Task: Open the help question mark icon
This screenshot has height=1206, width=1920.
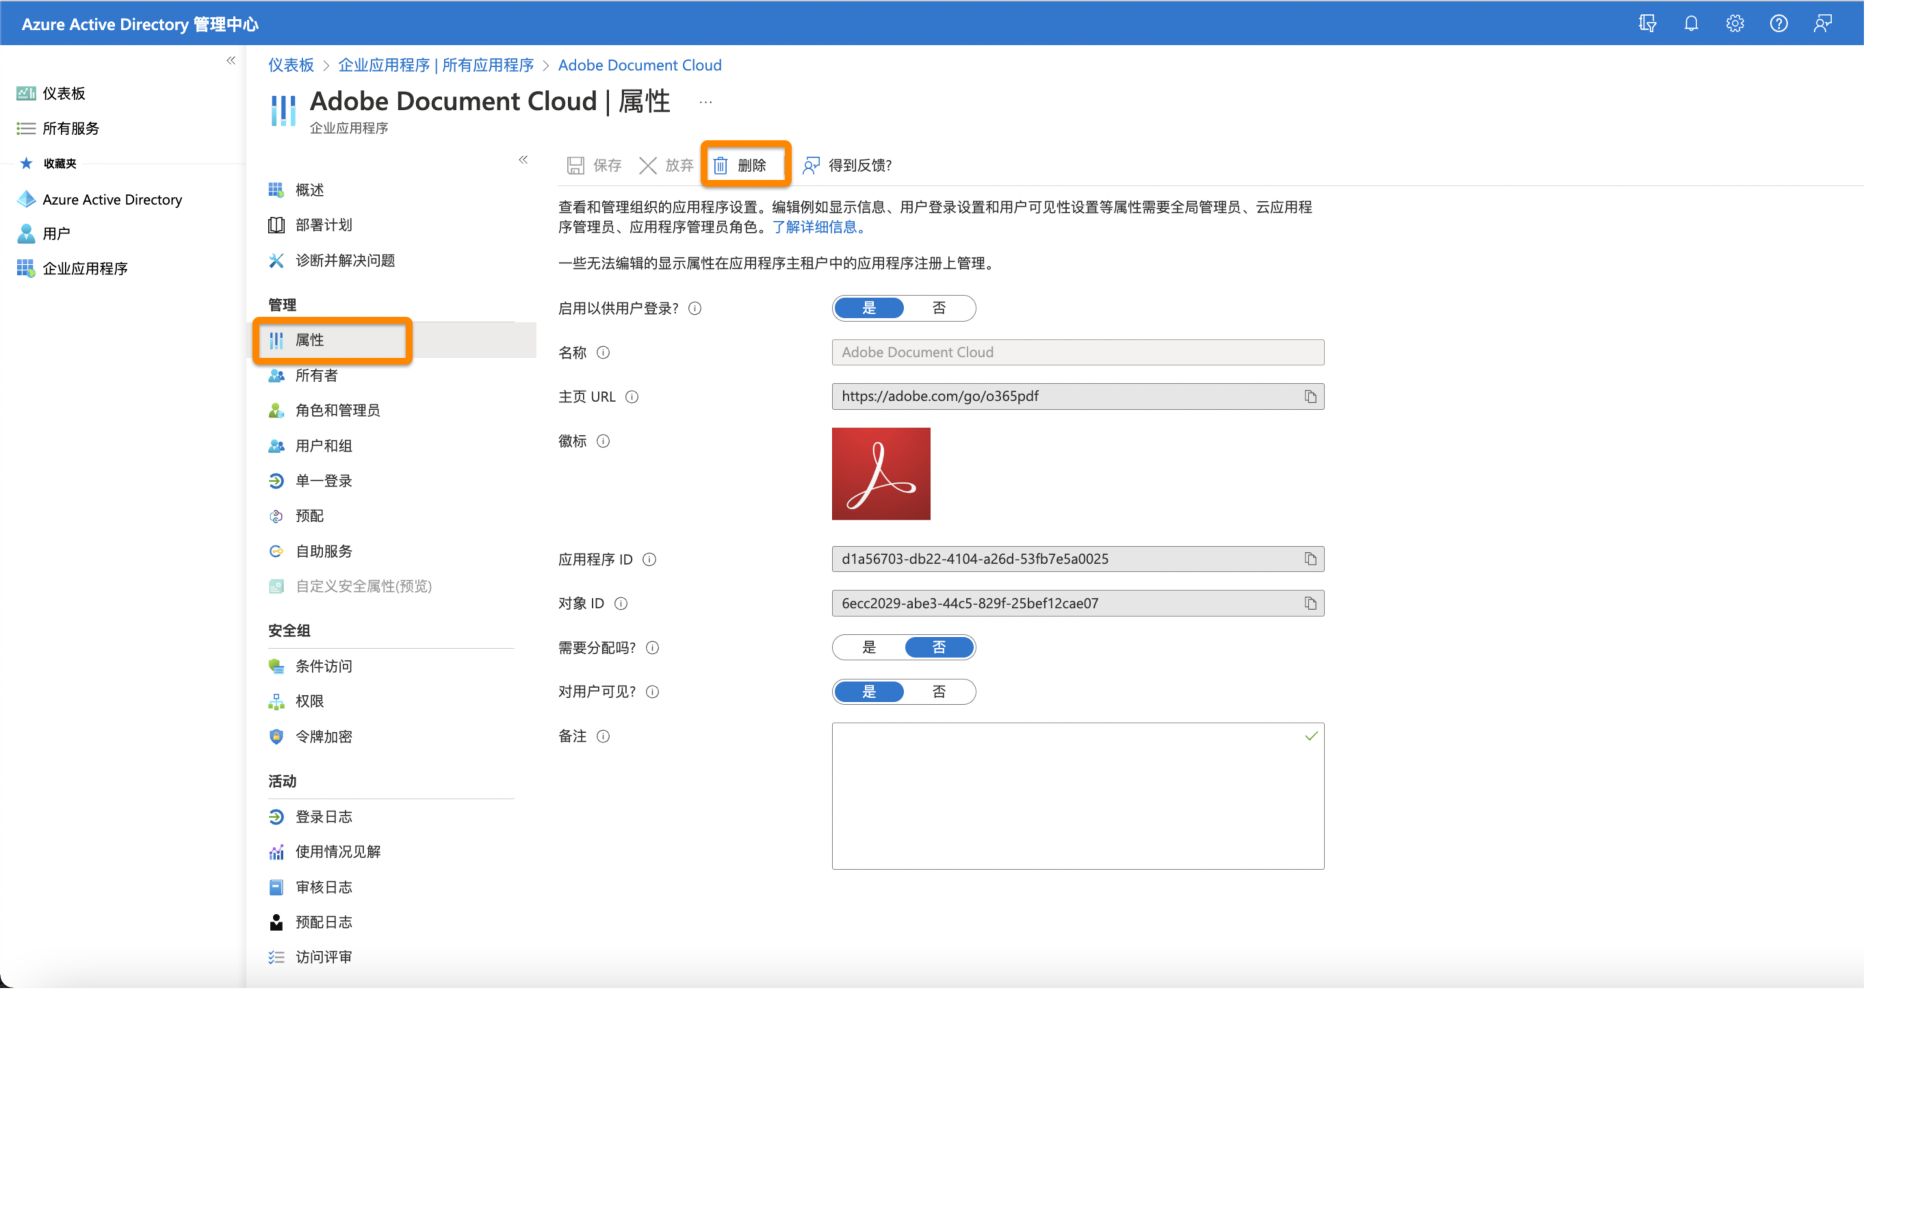Action: [x=1779, y=23]
